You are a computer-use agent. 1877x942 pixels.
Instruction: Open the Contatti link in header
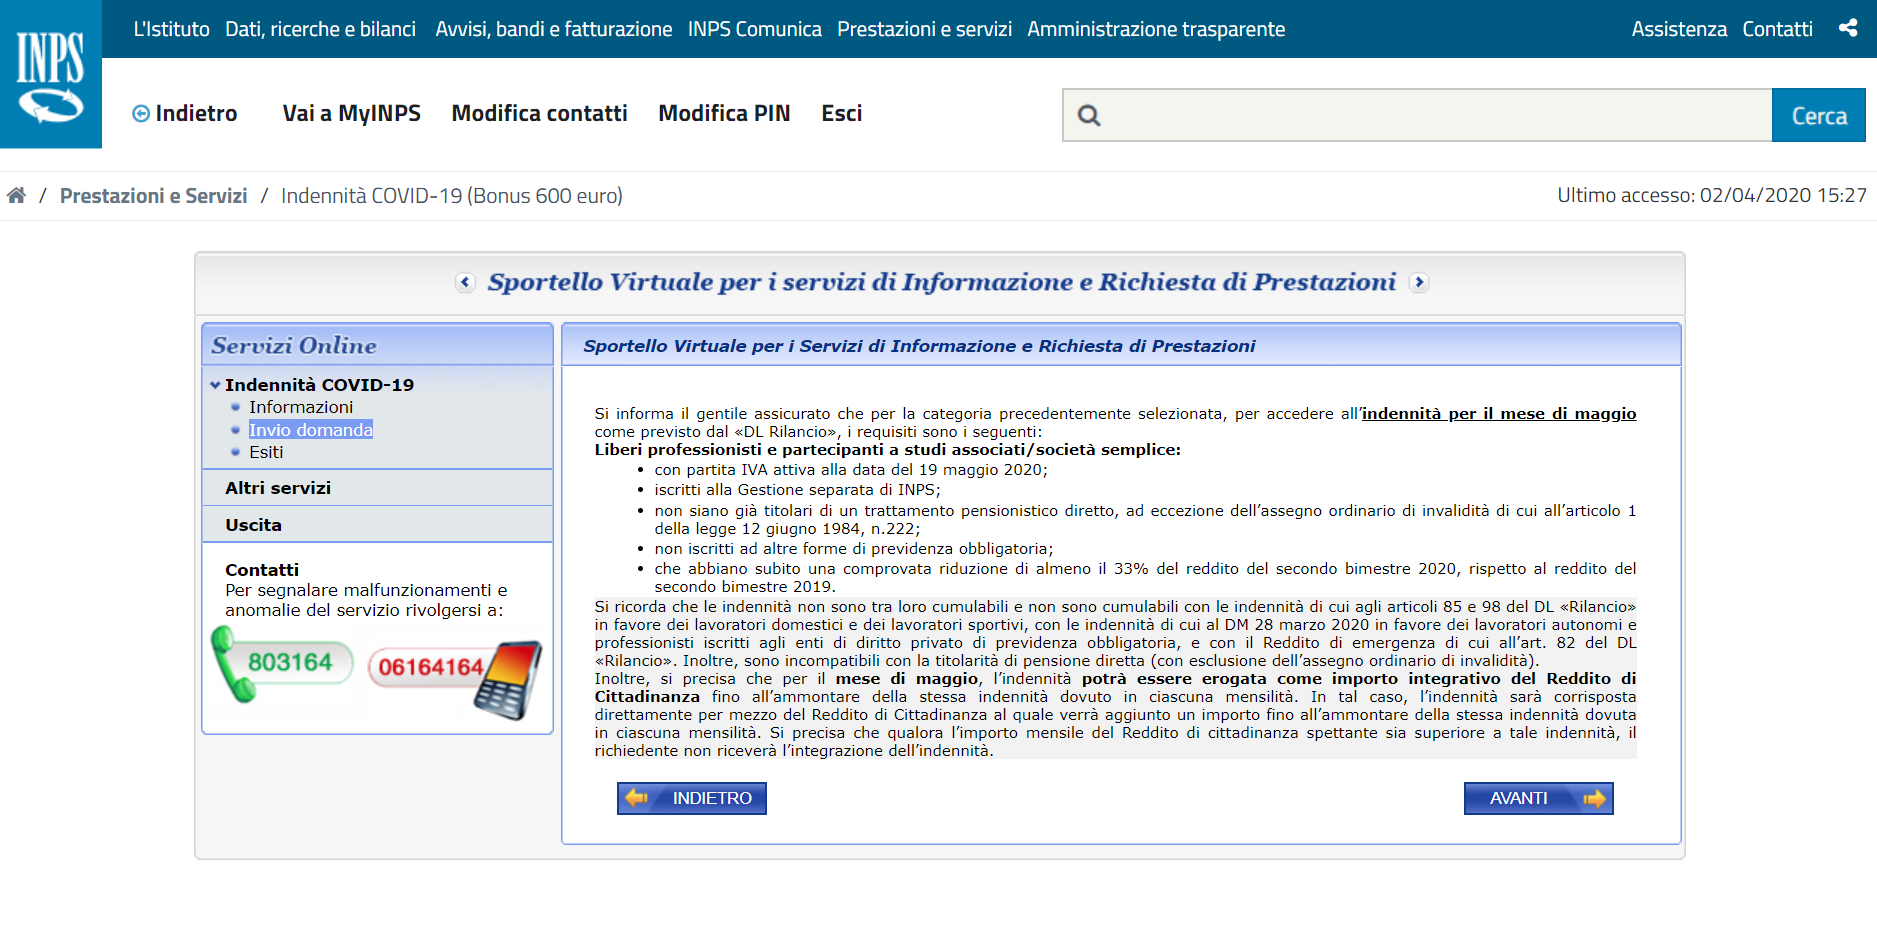(1778, 29)
